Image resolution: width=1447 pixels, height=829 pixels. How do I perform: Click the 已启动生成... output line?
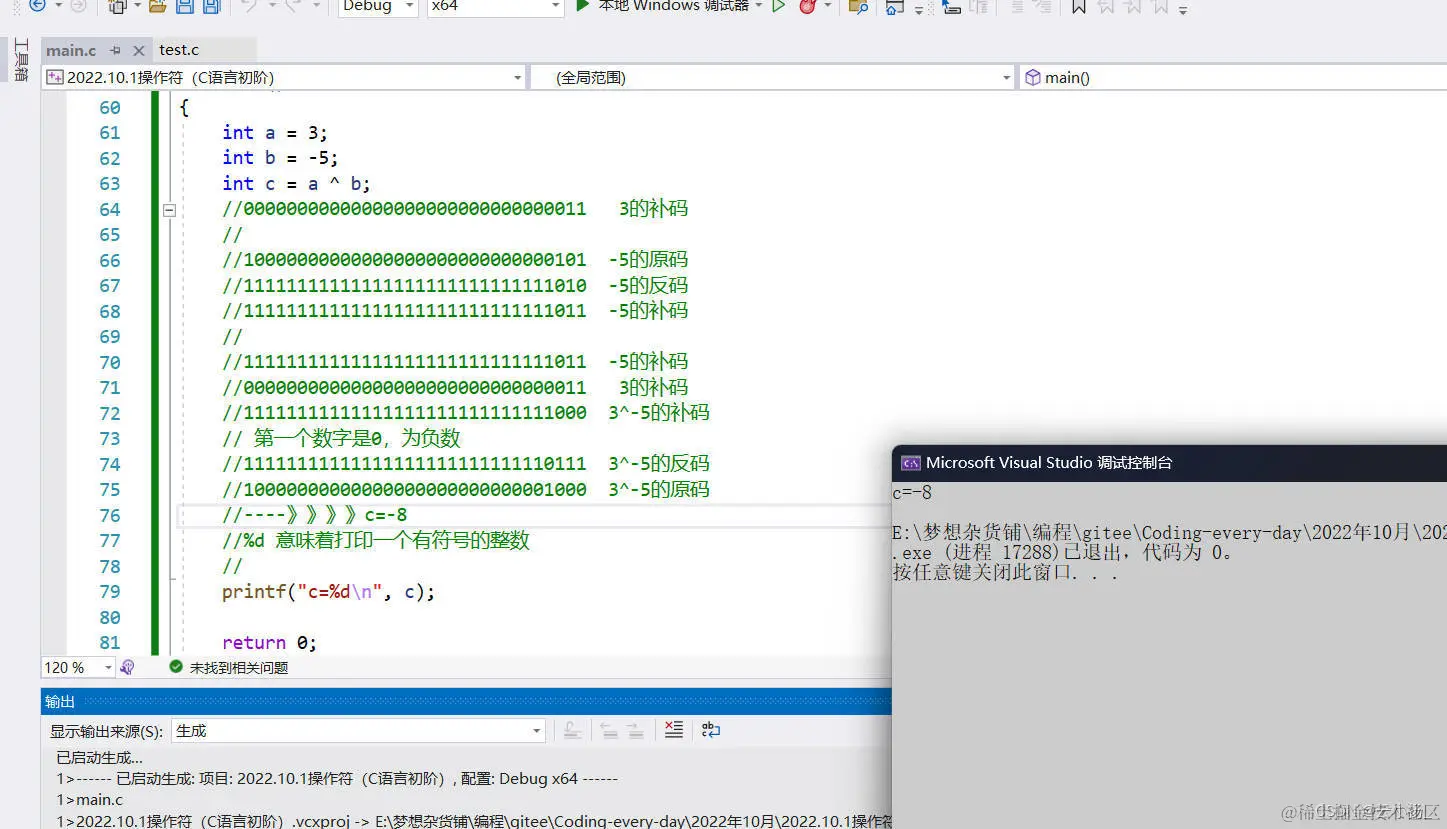coord(99,758)
